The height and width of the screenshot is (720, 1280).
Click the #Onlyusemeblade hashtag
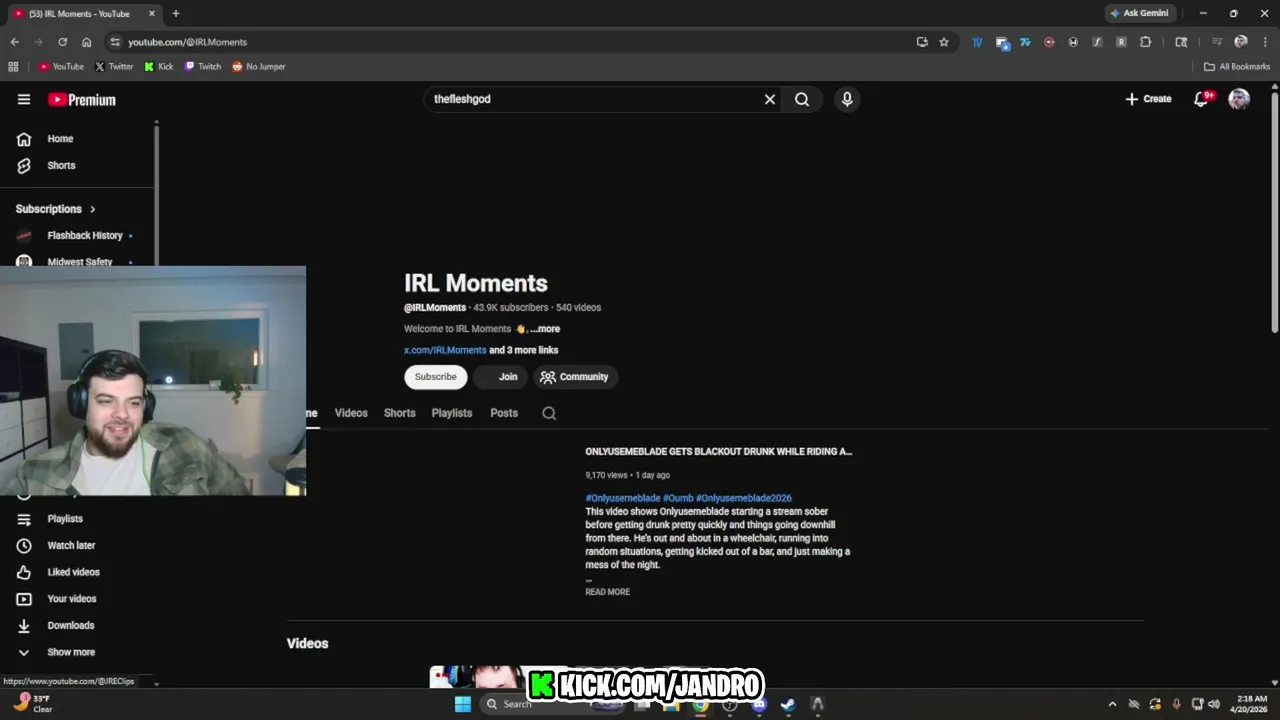(622, 498)
